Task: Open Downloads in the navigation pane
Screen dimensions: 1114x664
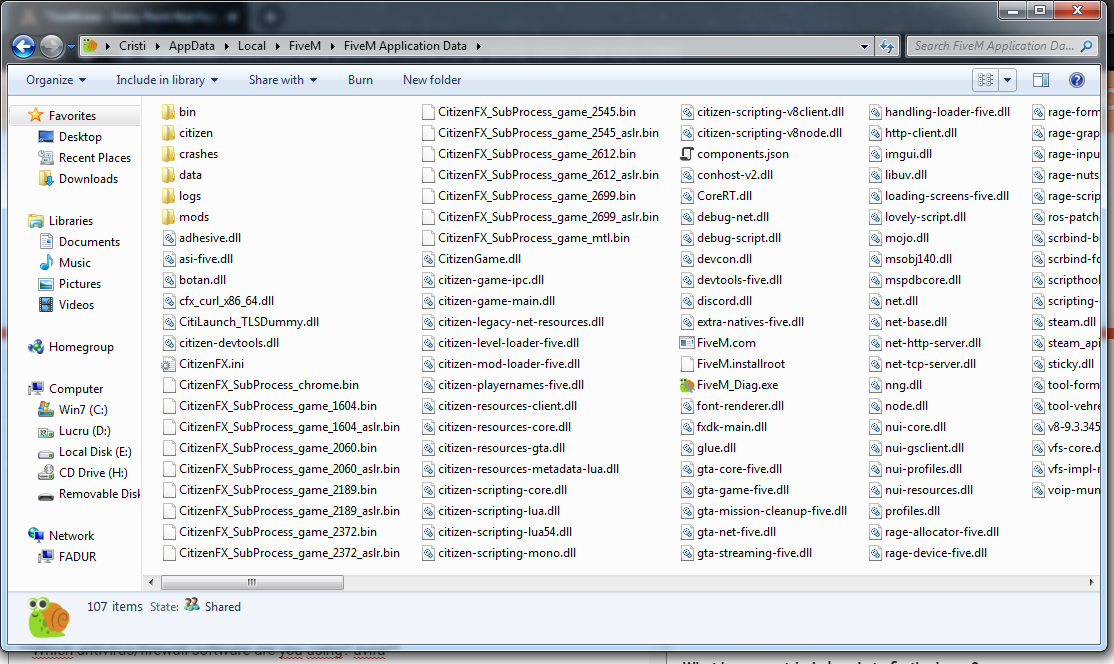Action: point(88,179)
